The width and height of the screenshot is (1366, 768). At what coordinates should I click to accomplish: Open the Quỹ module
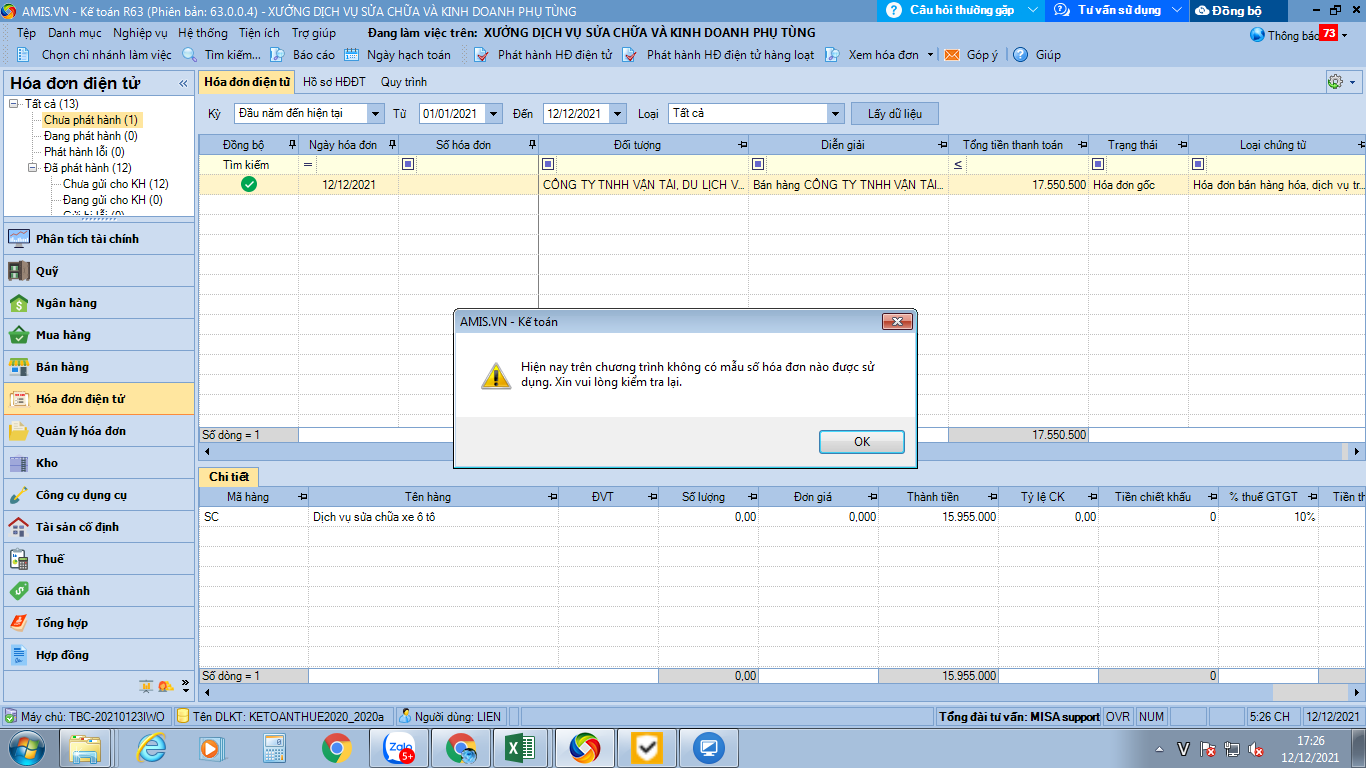point(99,271)
